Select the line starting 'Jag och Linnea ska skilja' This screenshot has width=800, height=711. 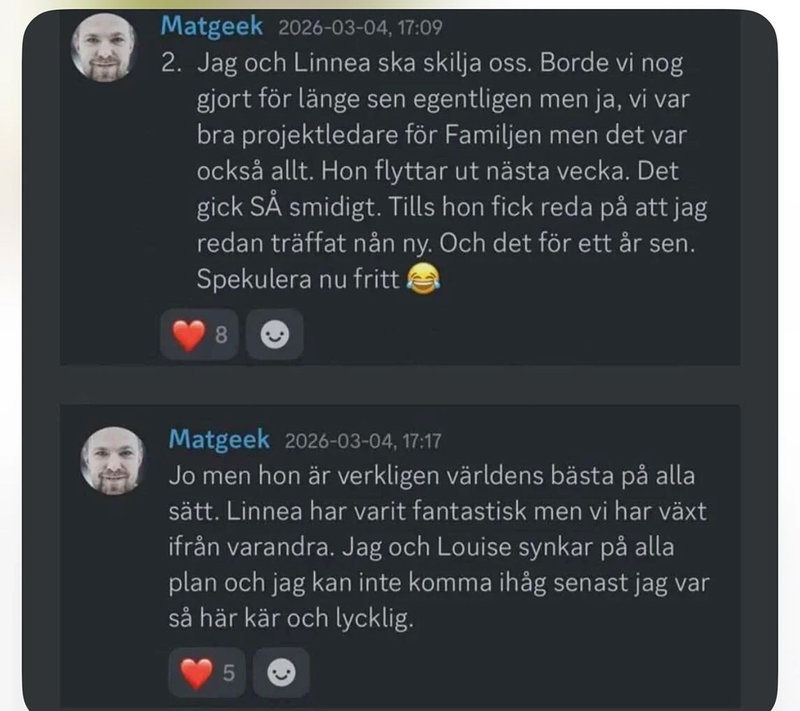440,64
